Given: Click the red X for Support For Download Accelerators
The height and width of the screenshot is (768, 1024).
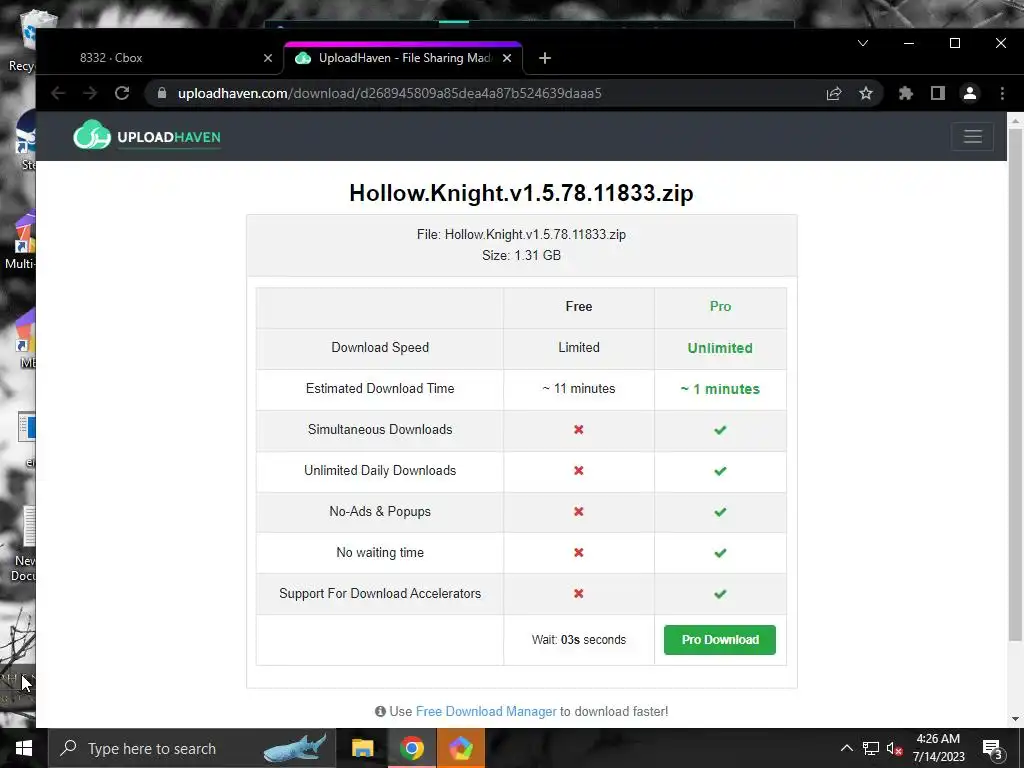Looking at the screenshot, I should coord(579,594).
